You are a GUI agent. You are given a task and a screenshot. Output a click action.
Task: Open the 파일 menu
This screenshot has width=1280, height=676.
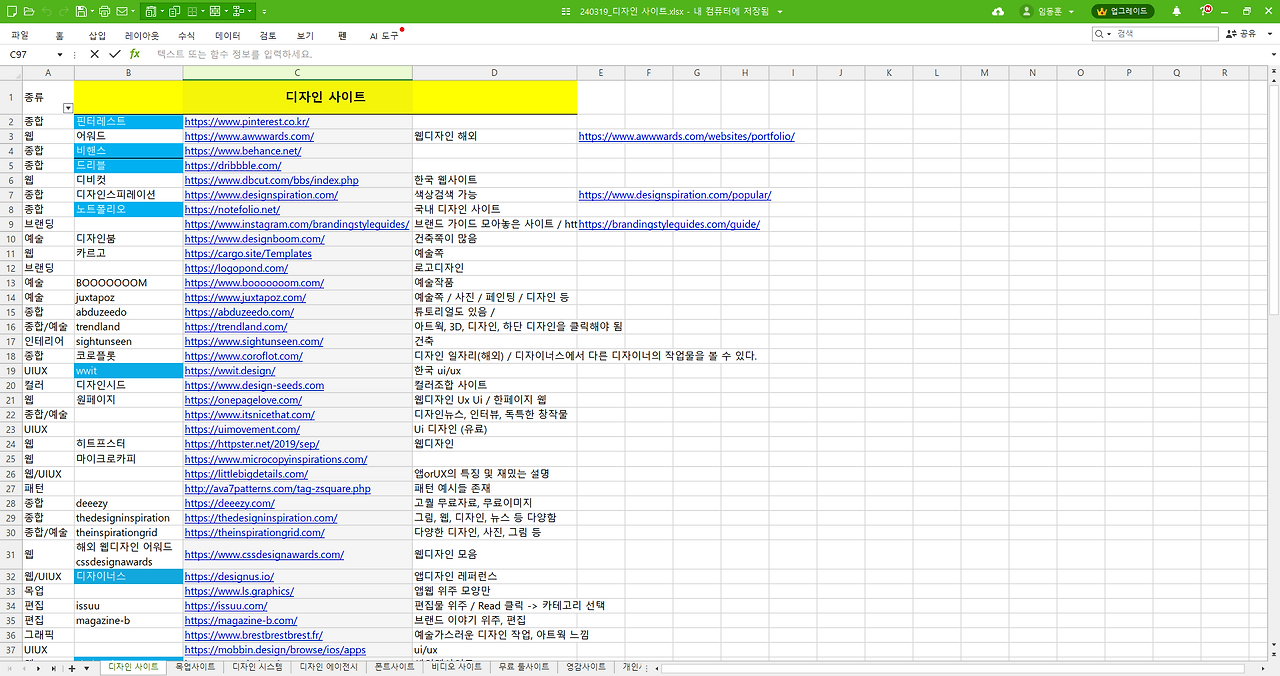(19, 34)
